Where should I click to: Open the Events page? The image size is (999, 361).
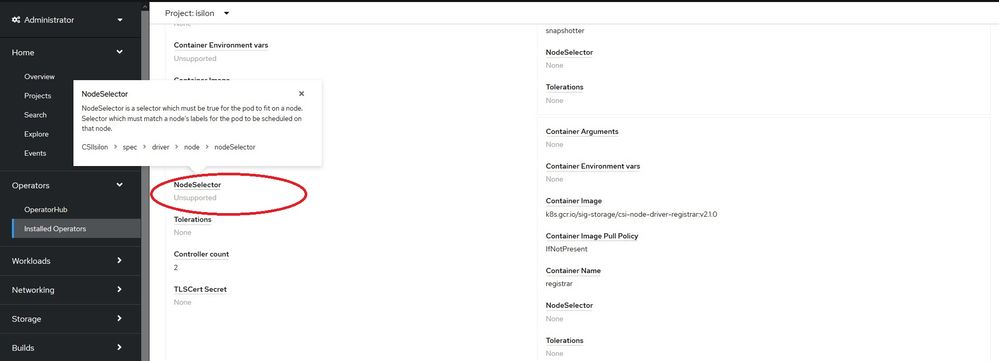click(35, 153)
